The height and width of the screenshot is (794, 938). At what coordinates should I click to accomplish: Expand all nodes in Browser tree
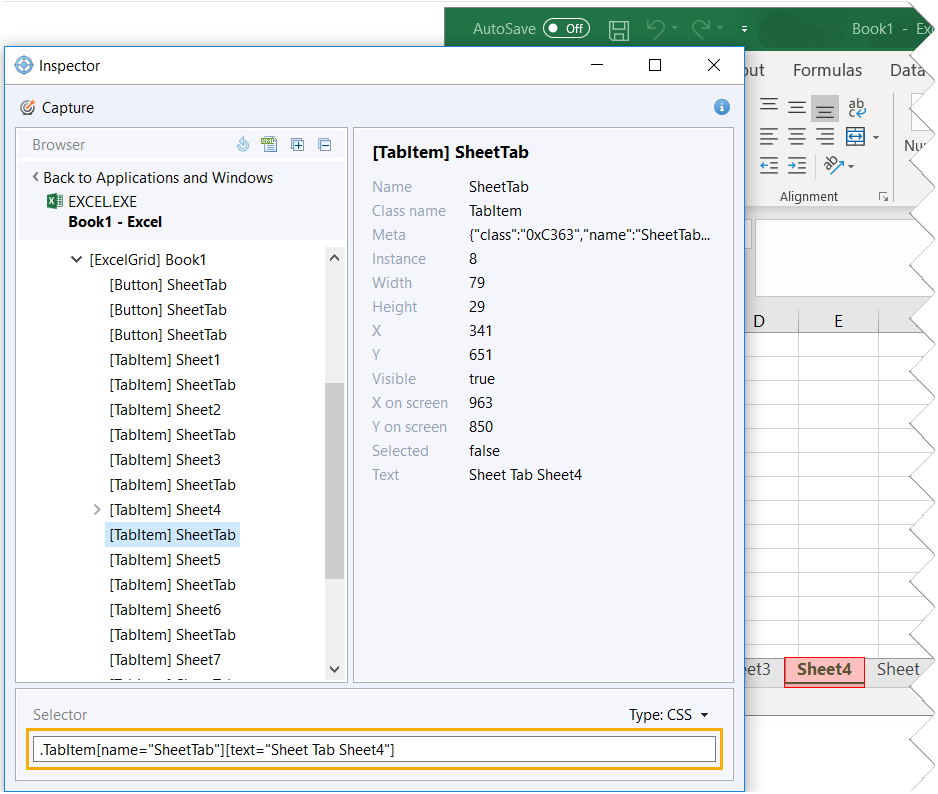[x=297, y=144]
